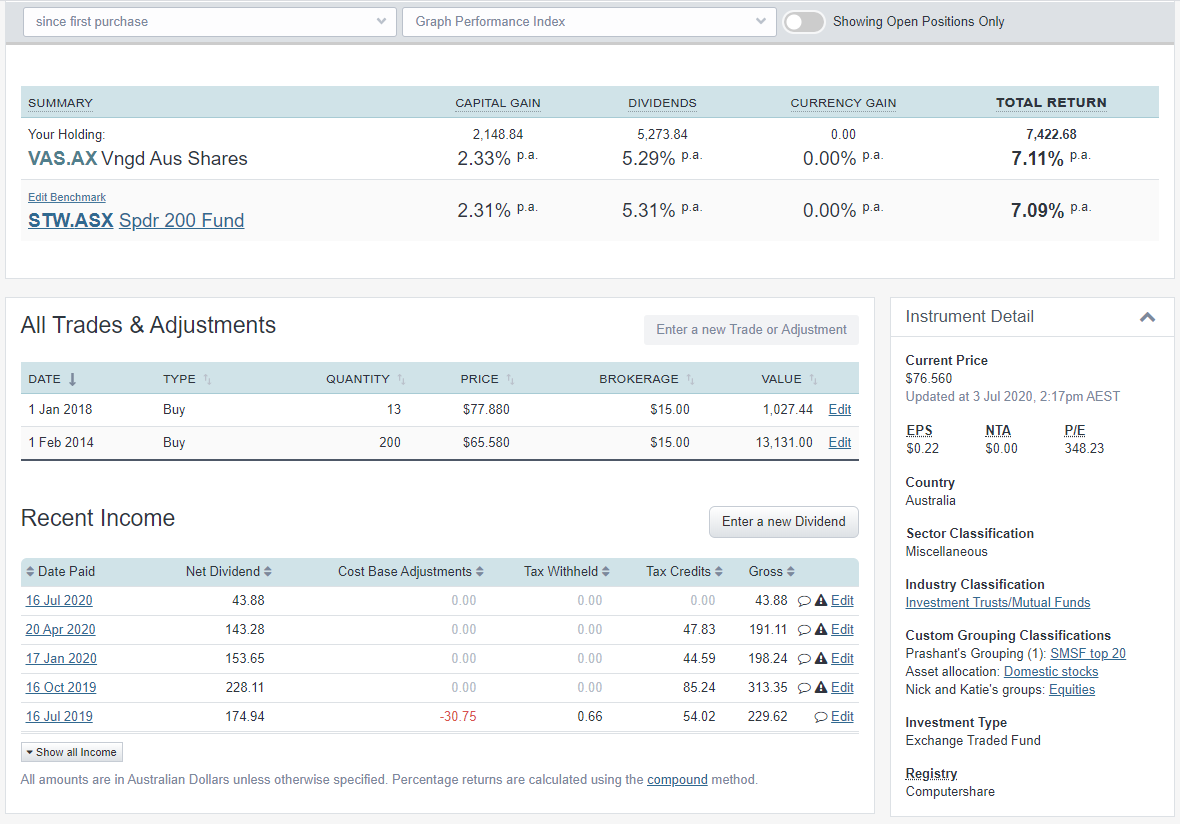Open the since first purchase dropdown

(209, 20)
